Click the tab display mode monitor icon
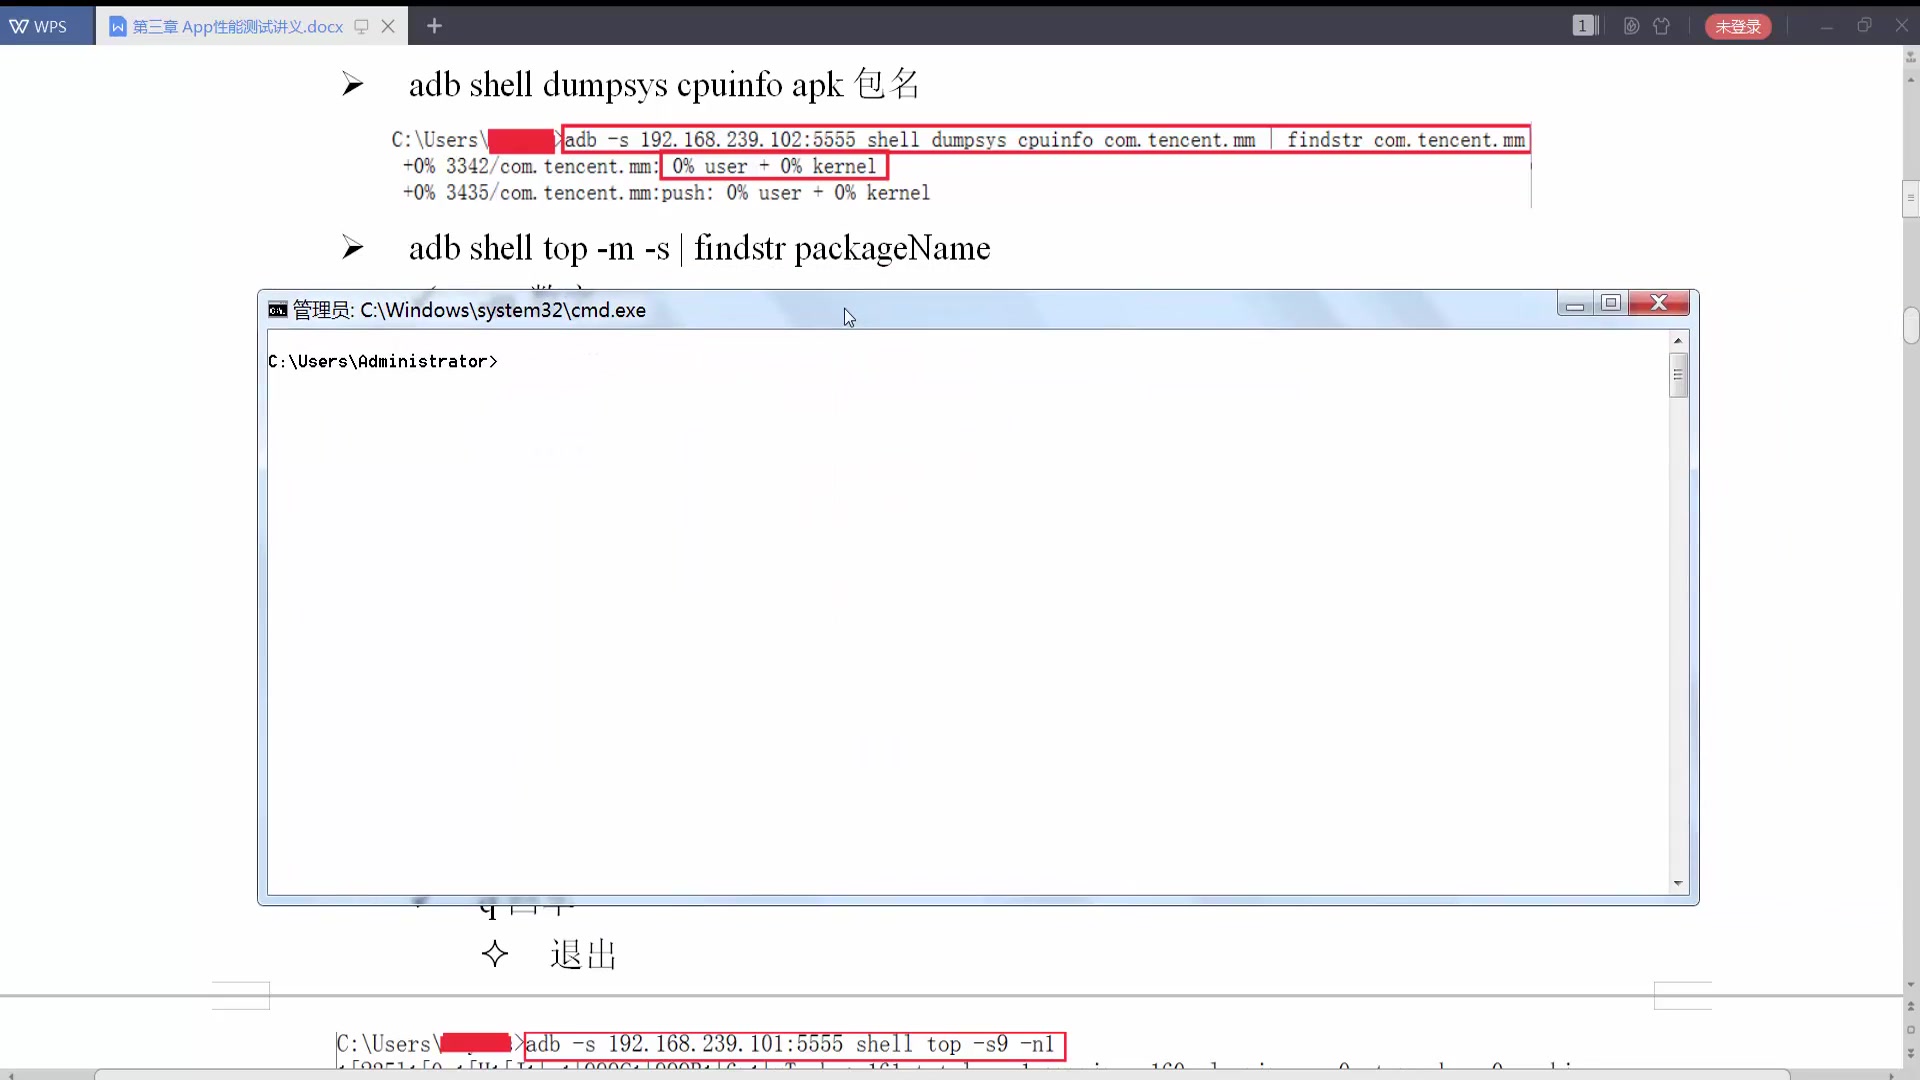 pyautogui.click(x=362, y=26)
